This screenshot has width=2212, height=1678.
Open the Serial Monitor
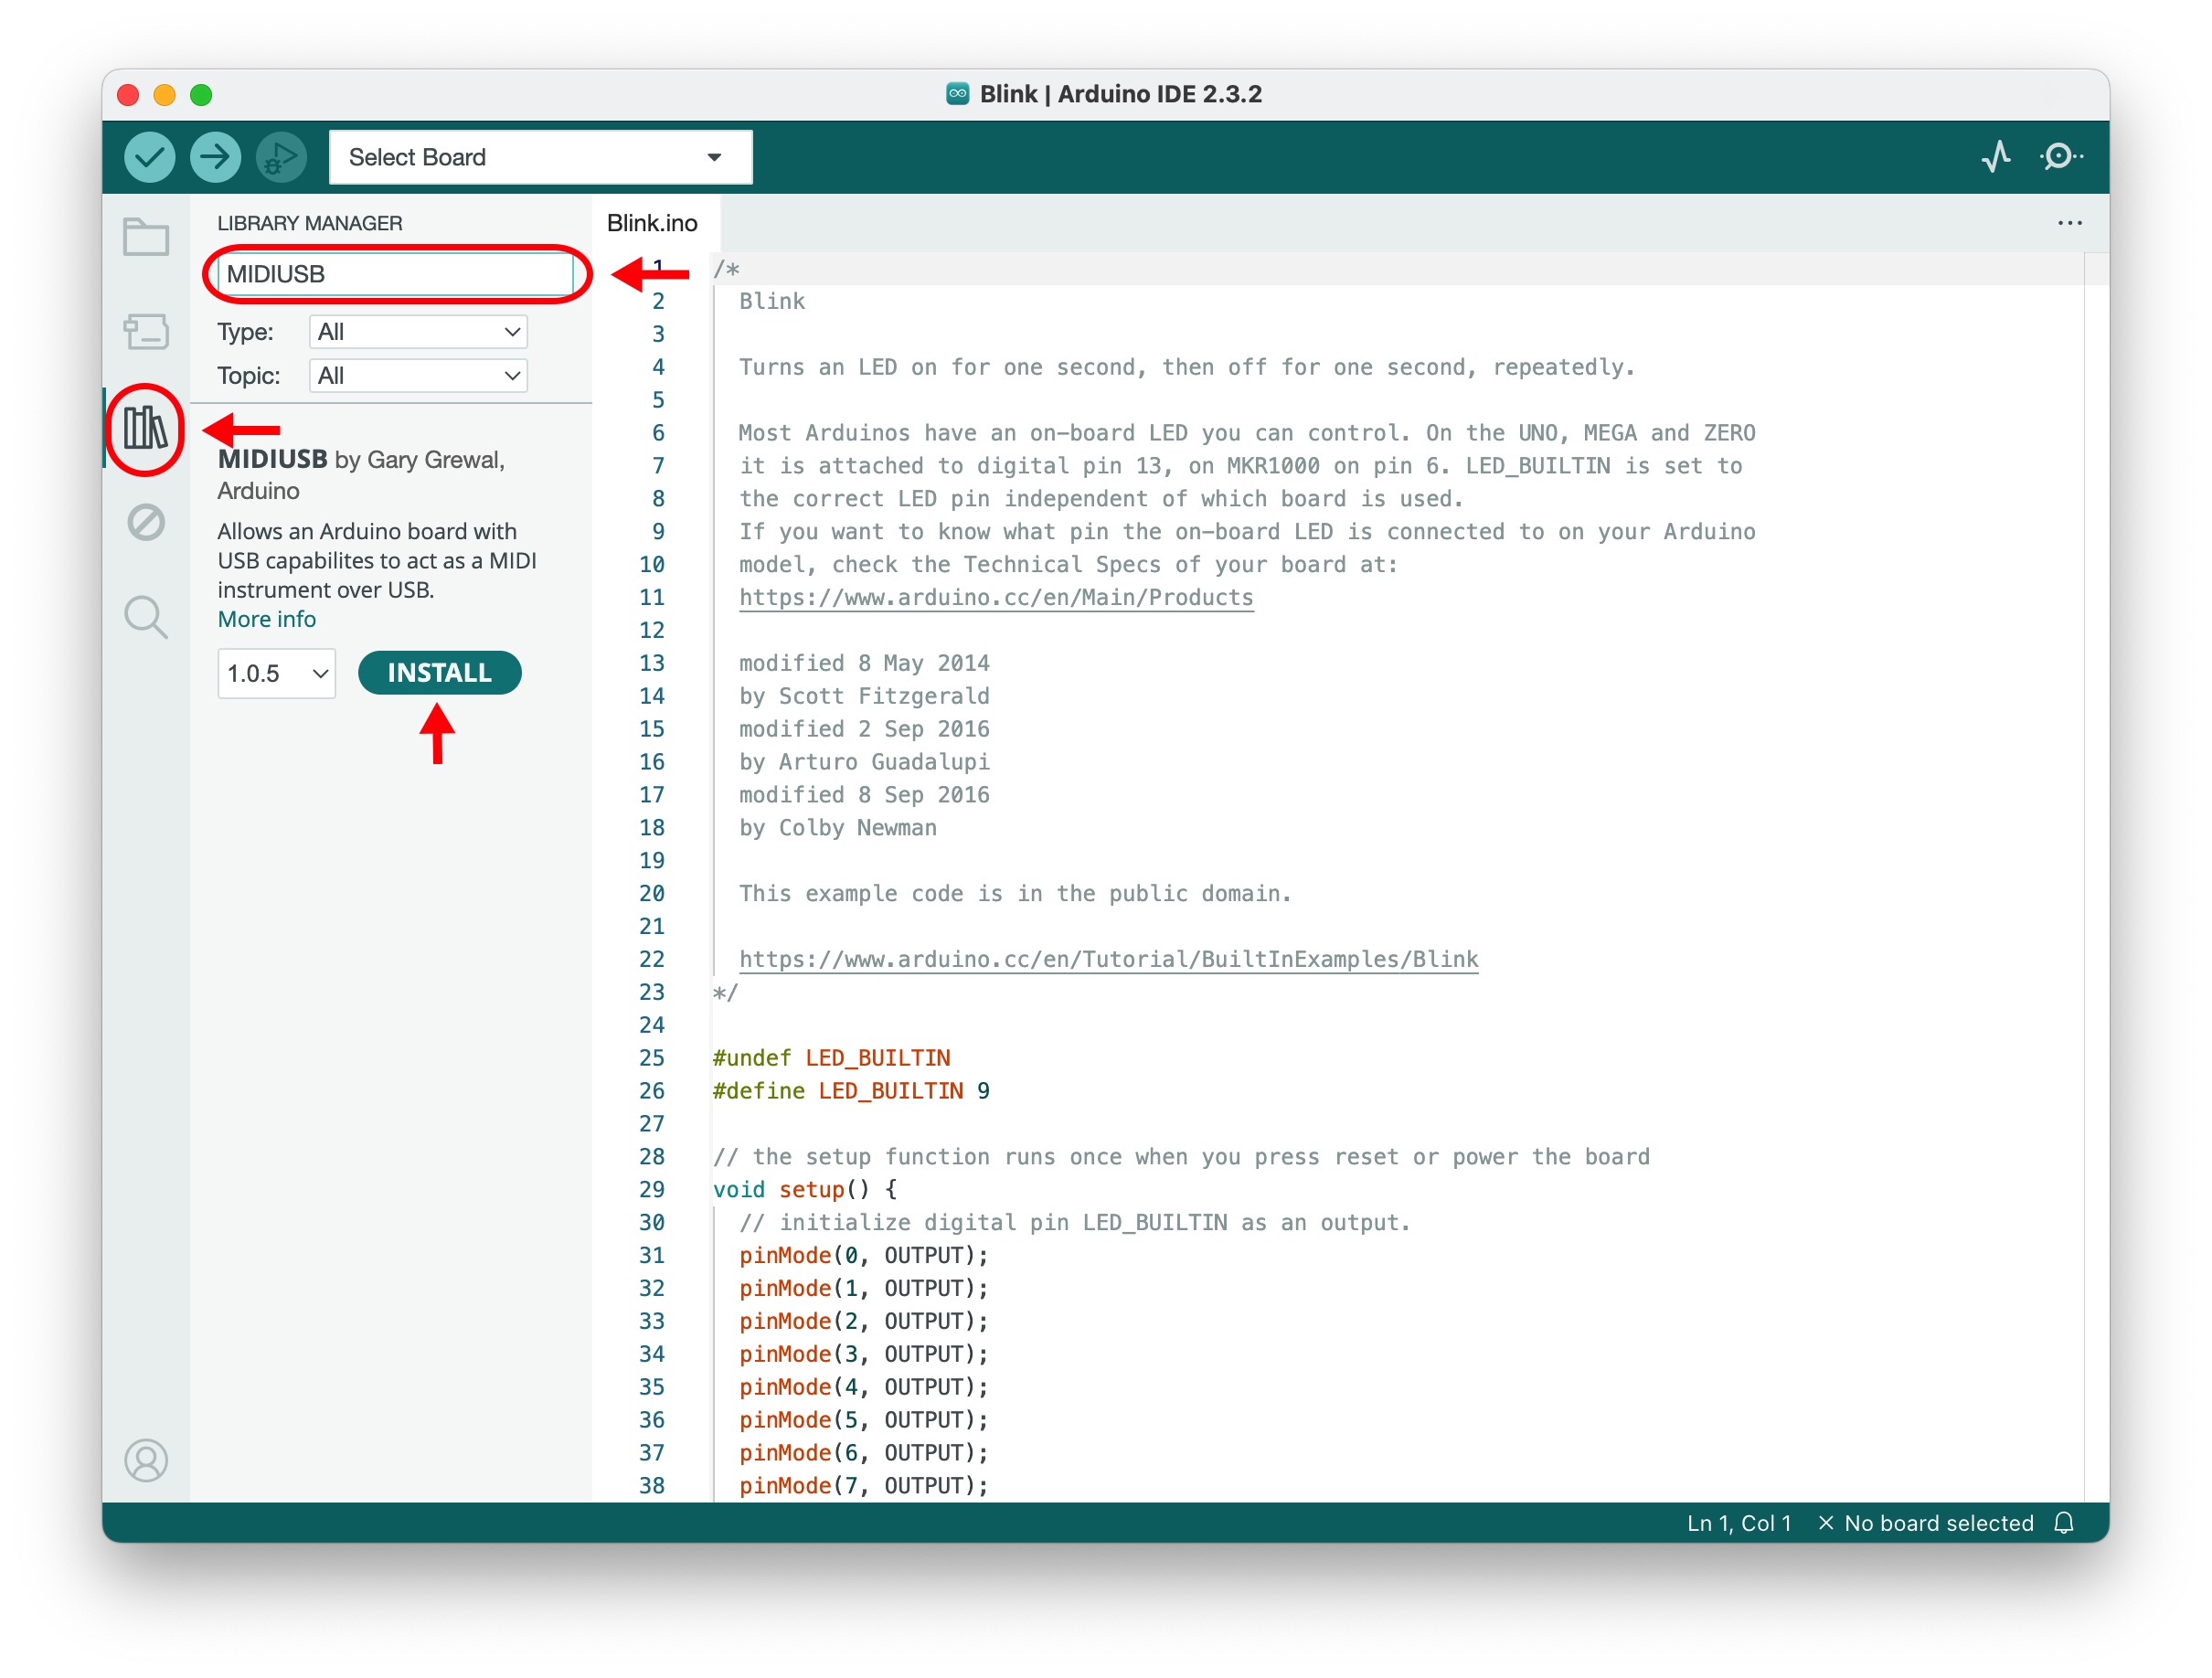2061,157
